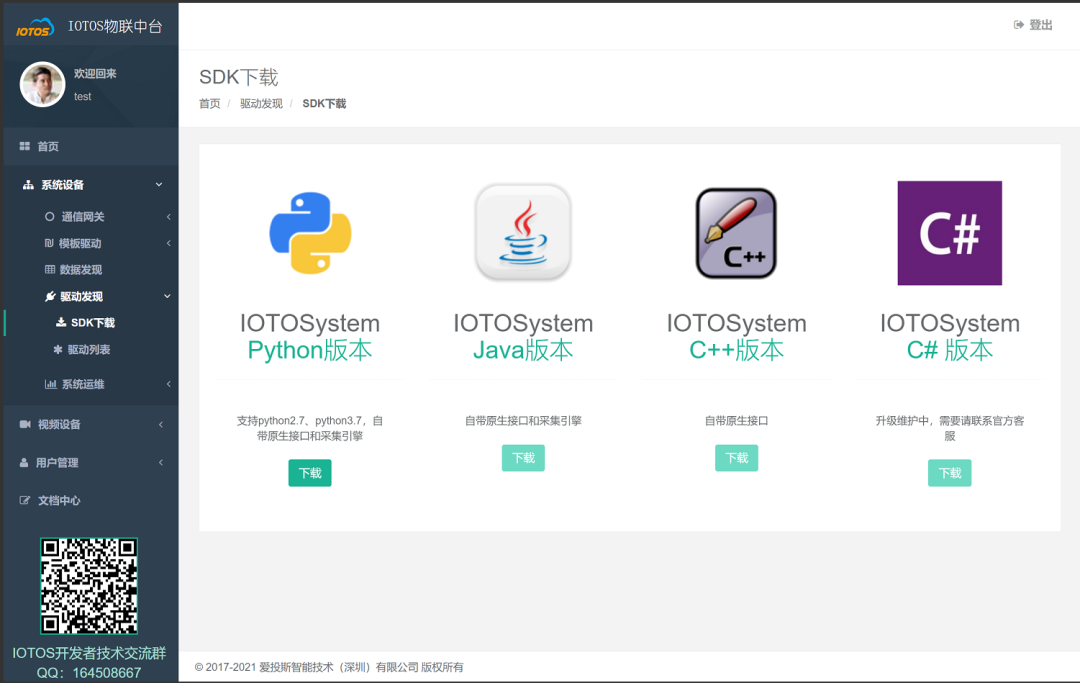Download the C# version SDK
The image size is (1080, 683).
[x=950, y=473]
